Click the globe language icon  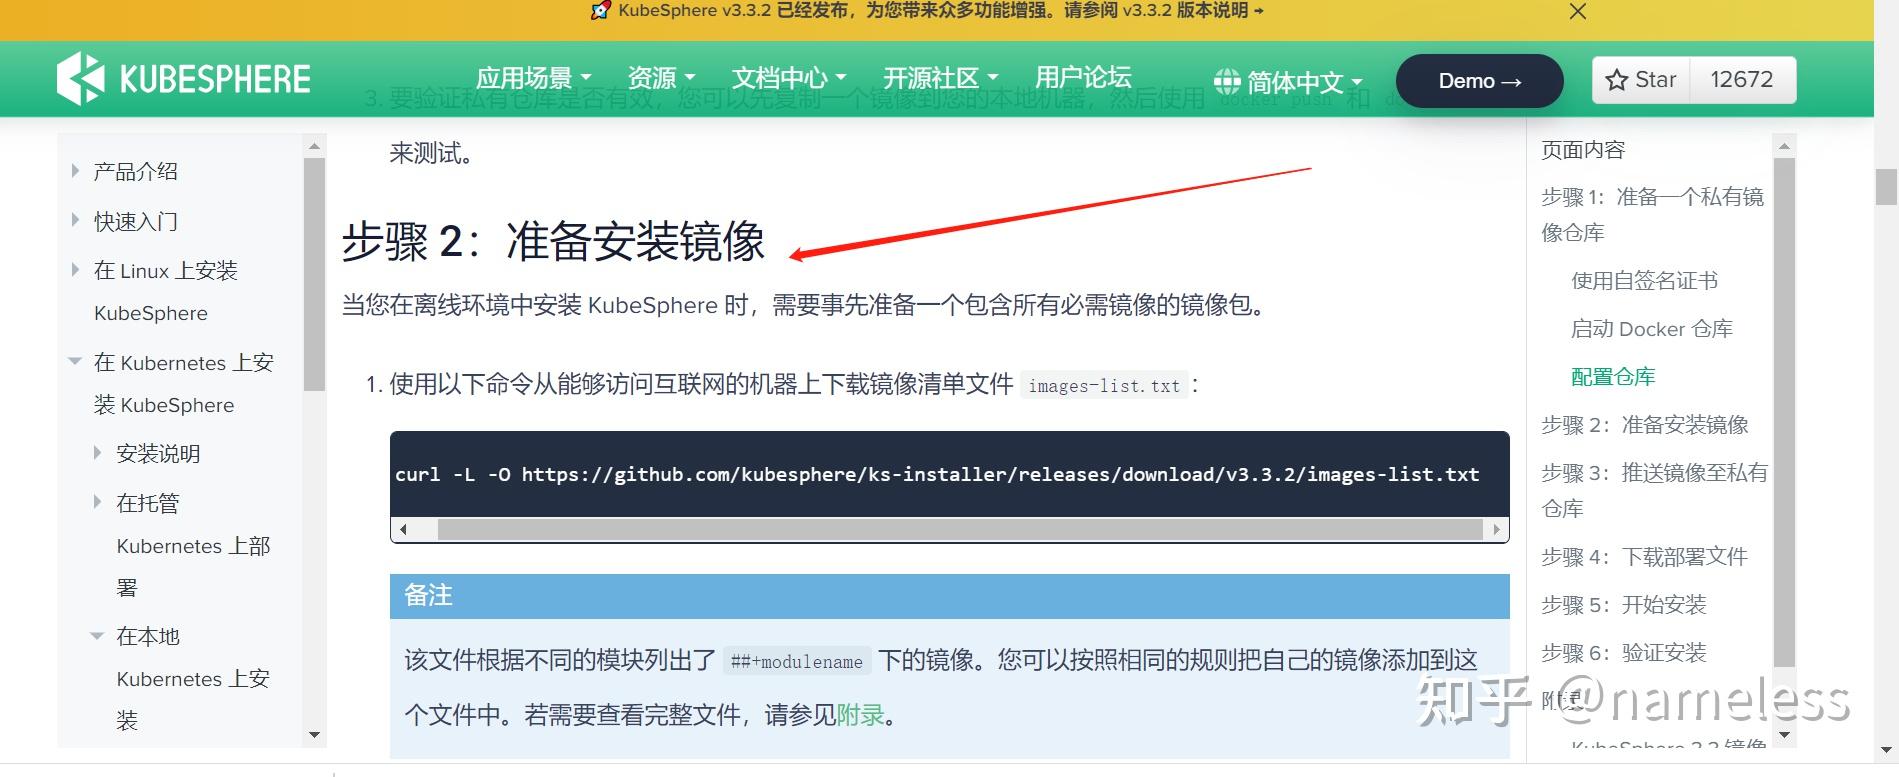point(1227,81)
